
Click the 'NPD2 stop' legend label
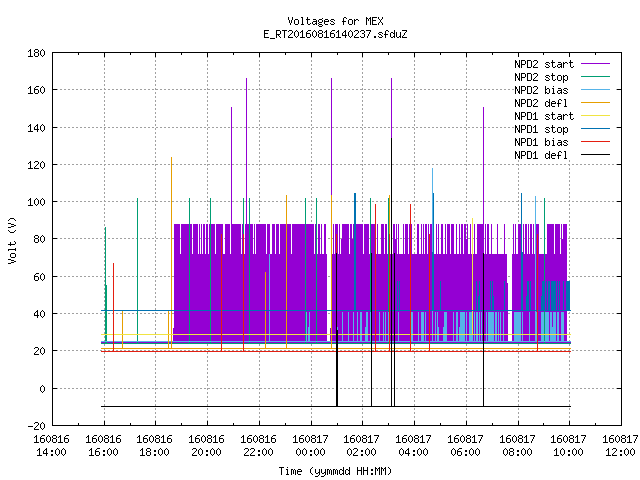(x=541, y=77)
